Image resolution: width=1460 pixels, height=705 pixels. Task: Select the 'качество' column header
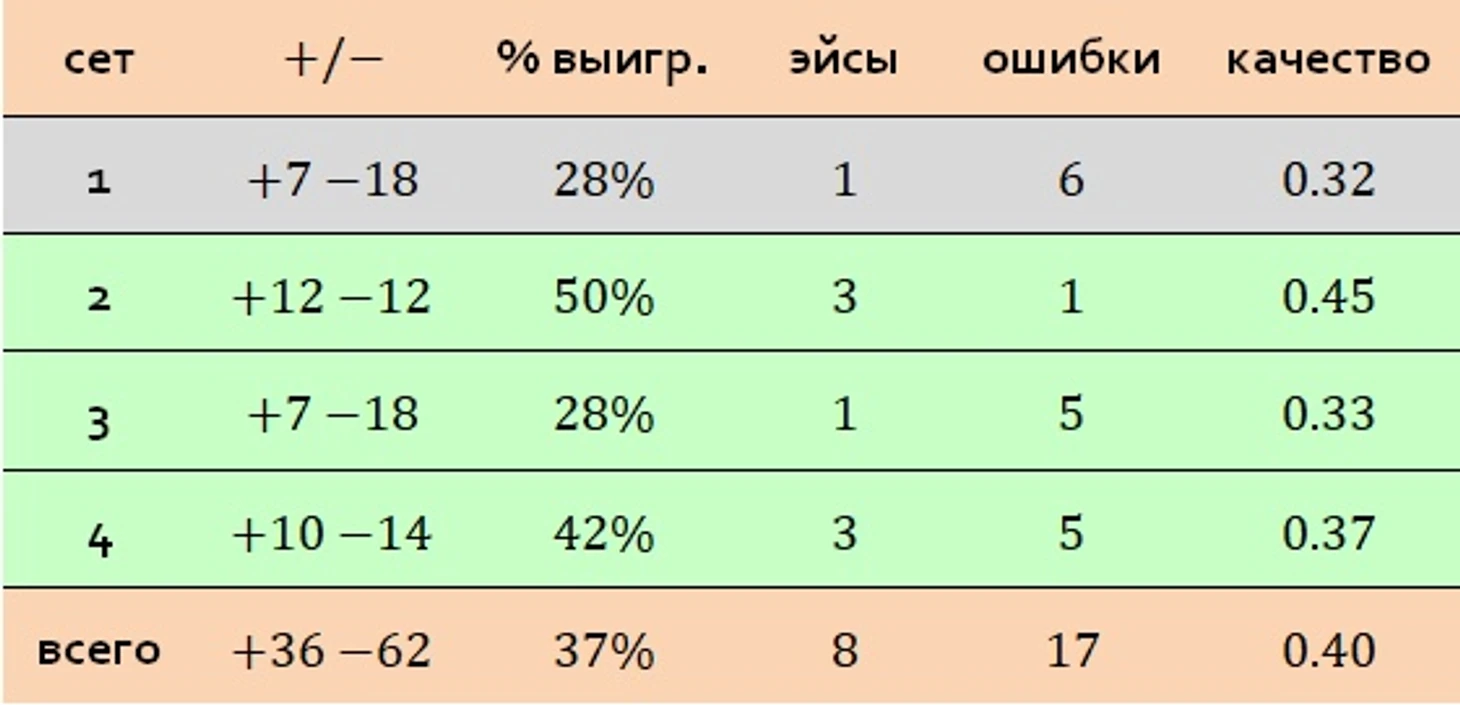click(1329, 61)
